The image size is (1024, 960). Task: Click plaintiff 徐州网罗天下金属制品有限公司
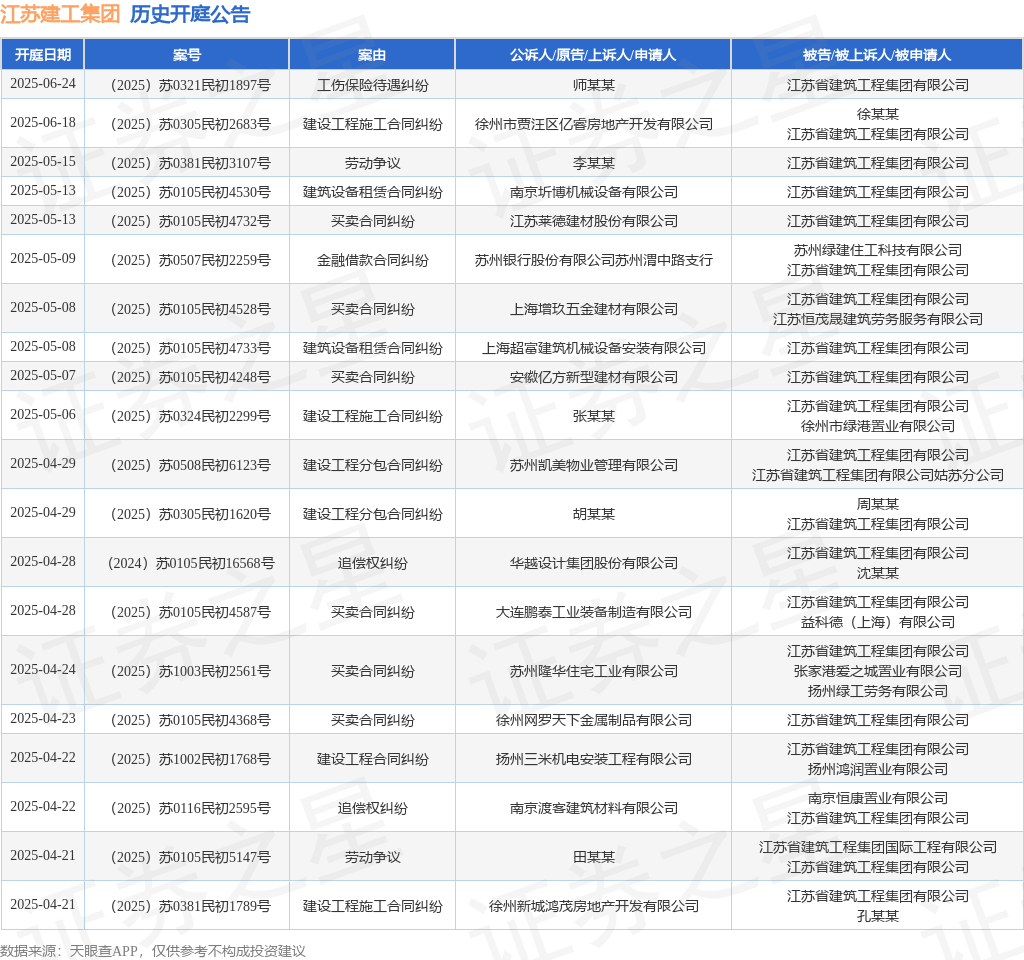594,720
